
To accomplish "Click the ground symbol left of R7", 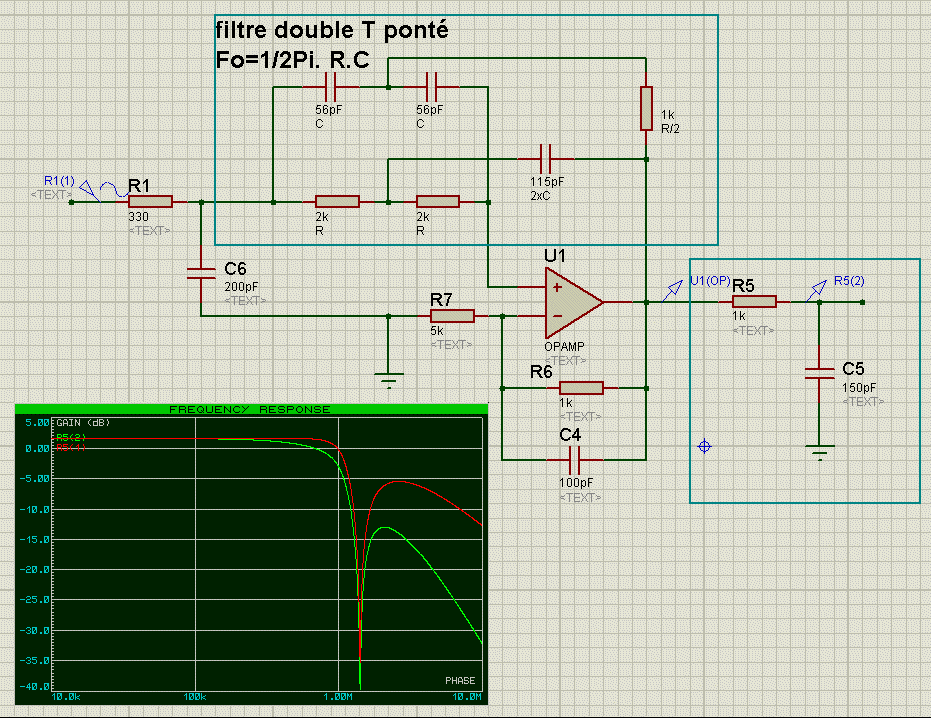I will (x=389, y=381).
